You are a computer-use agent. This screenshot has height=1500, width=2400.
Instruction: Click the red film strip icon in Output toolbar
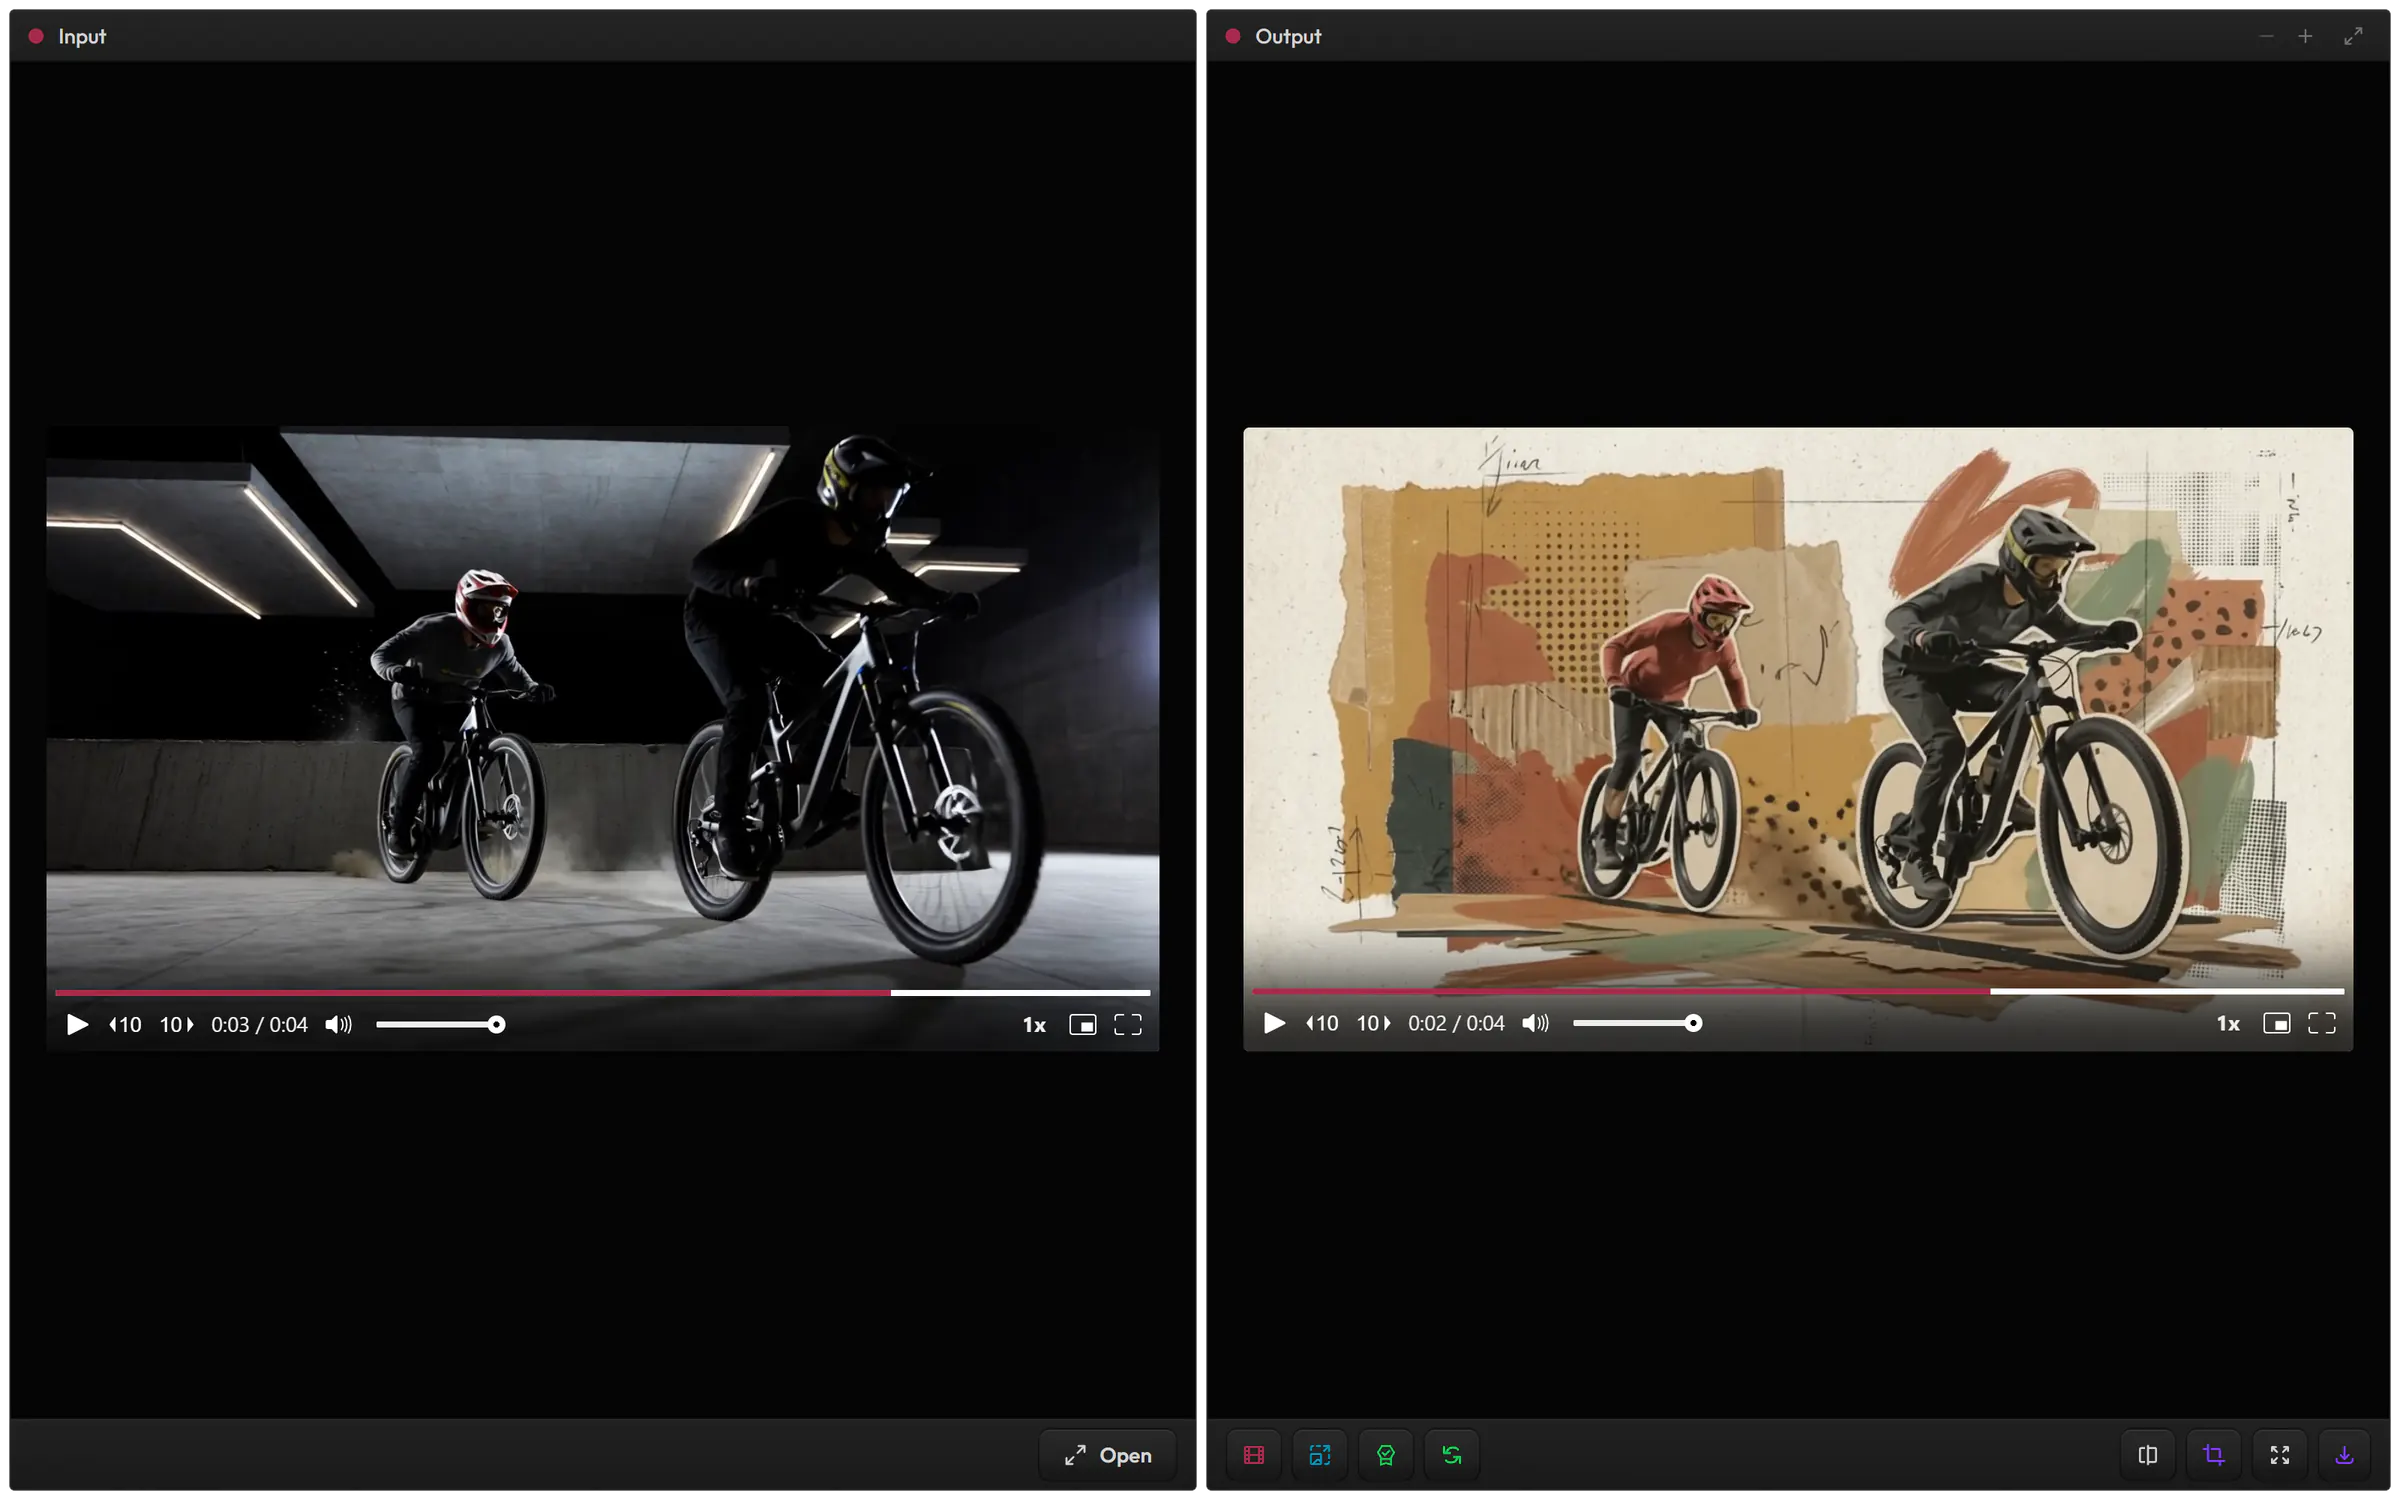tap(1254, 1455)
